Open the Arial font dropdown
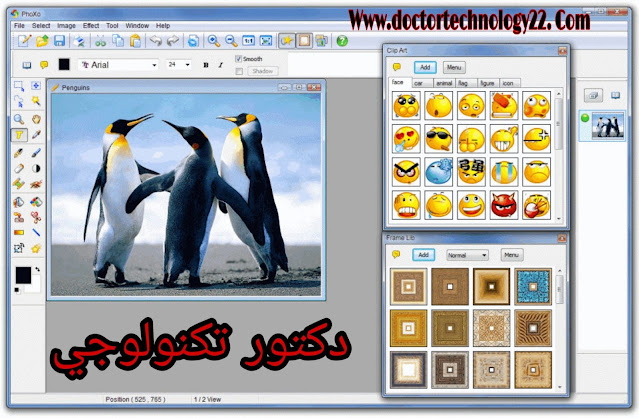 pyautogui.click(x=154, y=65)
